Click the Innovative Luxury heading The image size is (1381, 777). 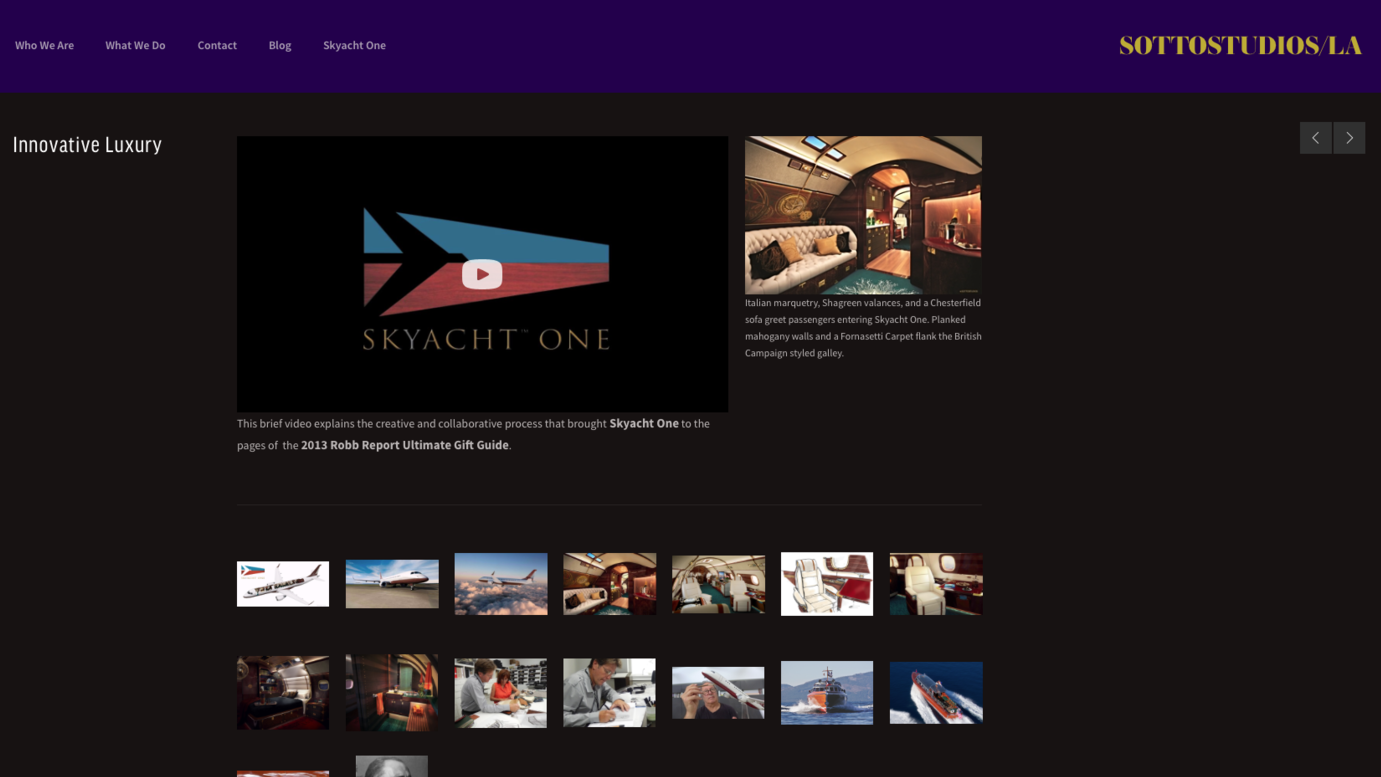coord(87,145)
